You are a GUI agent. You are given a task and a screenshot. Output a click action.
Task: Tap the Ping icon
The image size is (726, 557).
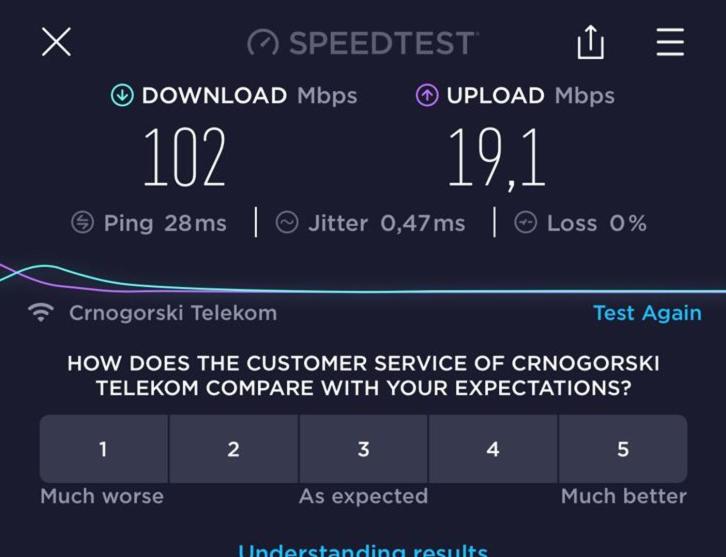point(82,222)
